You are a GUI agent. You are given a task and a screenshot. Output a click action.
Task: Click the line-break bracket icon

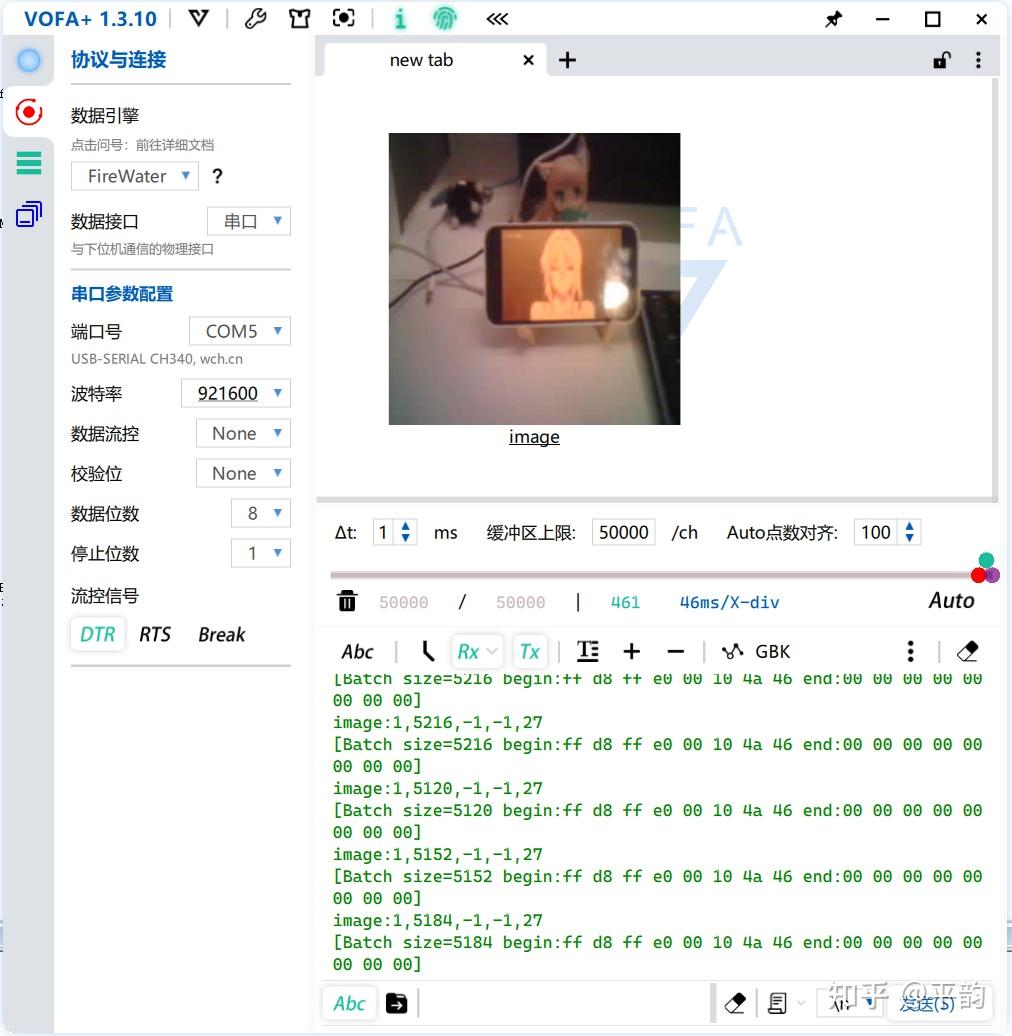point(428,651)
